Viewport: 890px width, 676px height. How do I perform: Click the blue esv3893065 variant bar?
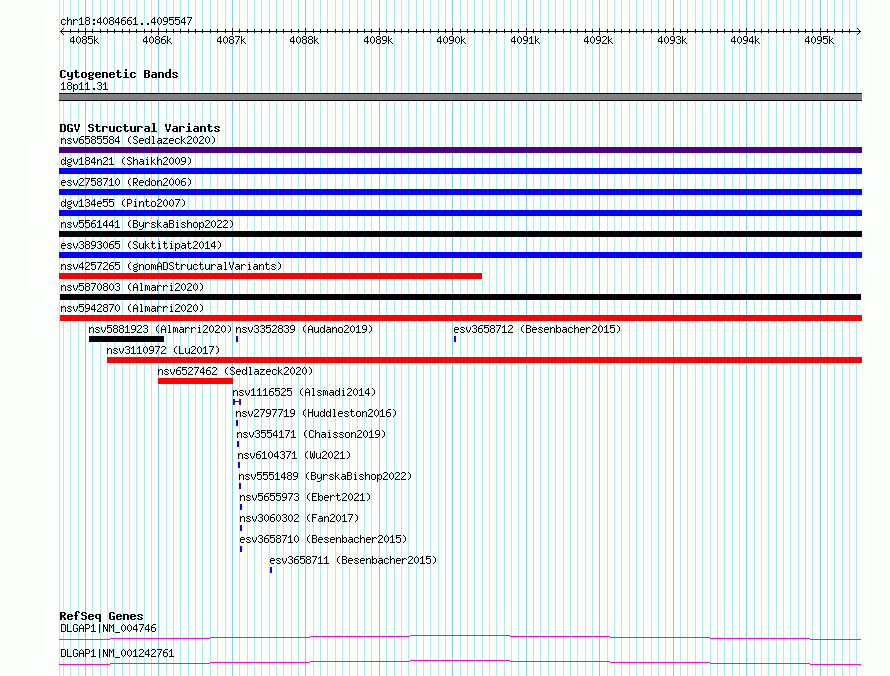[460, 255]
